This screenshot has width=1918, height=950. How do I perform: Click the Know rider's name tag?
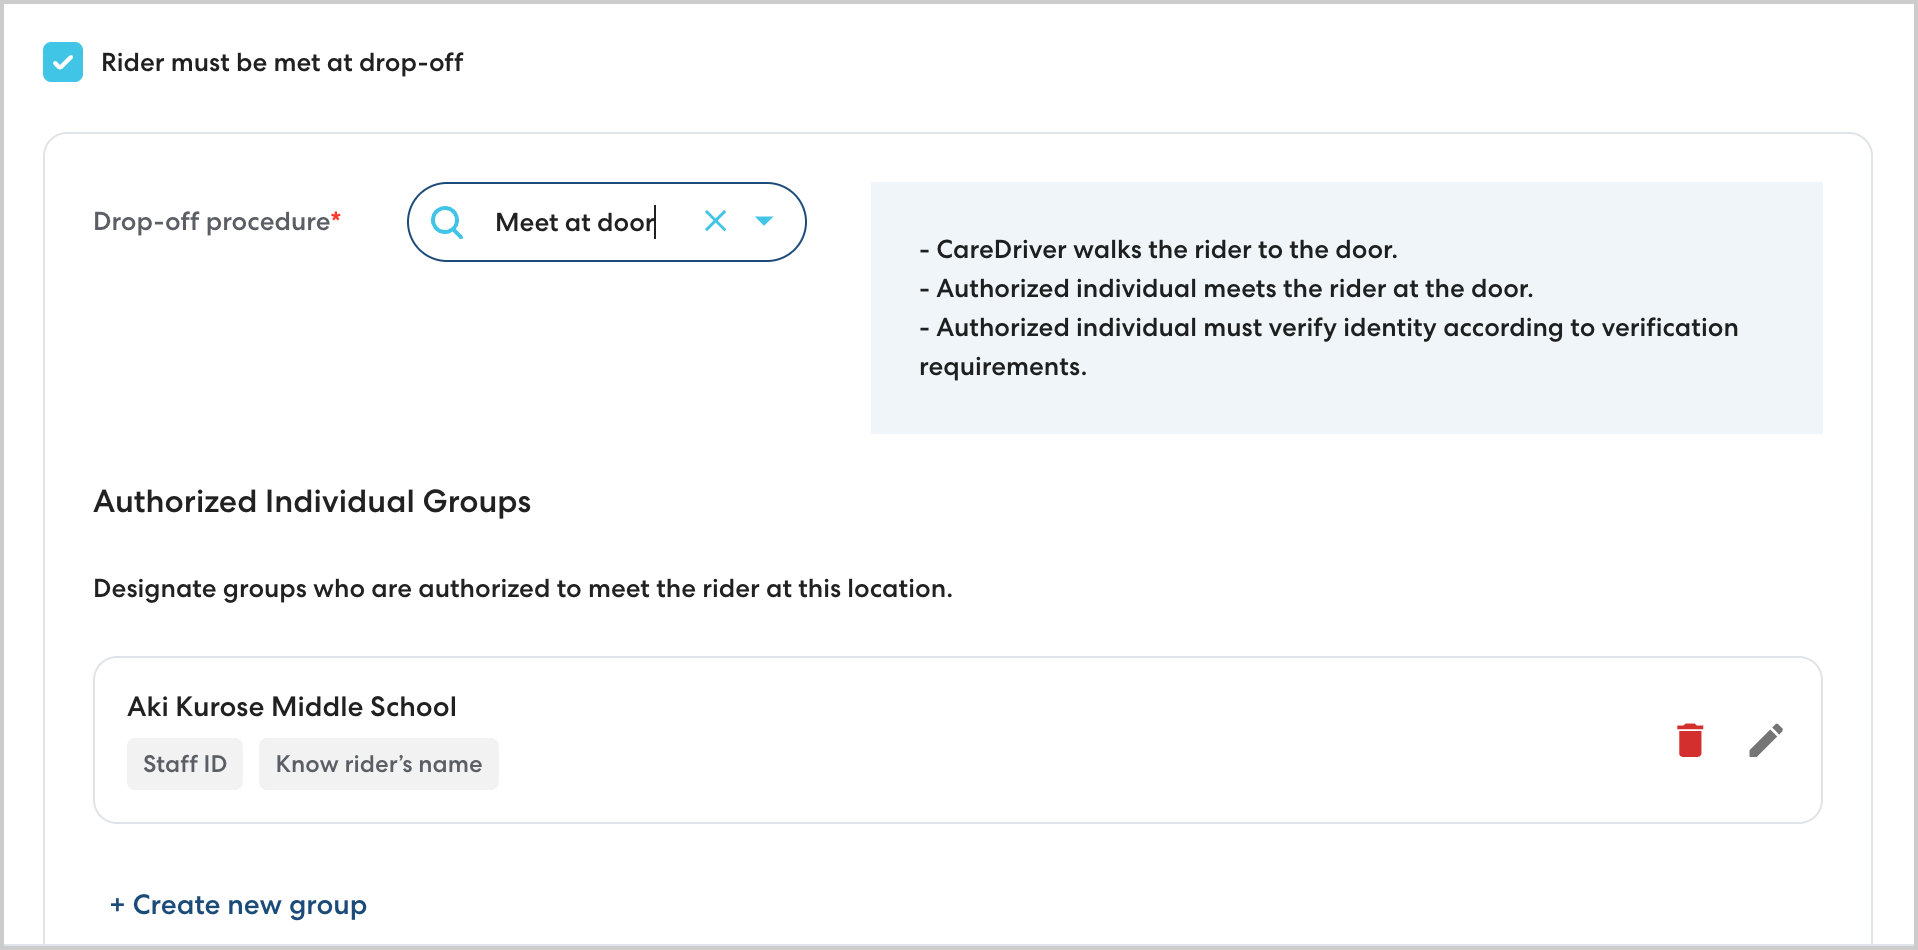click(x=378, y=764)
